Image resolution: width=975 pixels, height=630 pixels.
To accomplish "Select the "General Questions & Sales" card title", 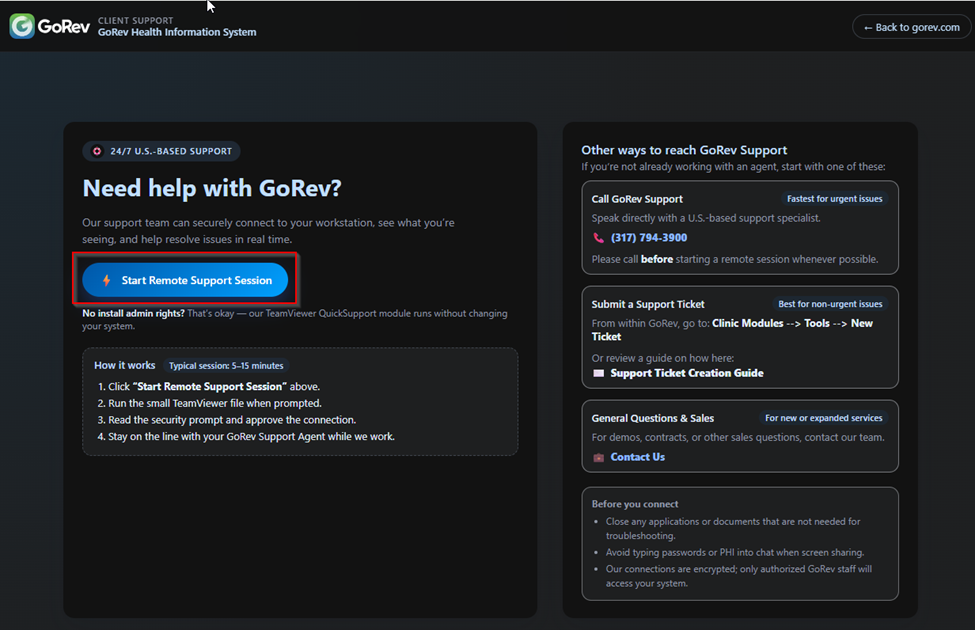I will [x=652, y=418].
